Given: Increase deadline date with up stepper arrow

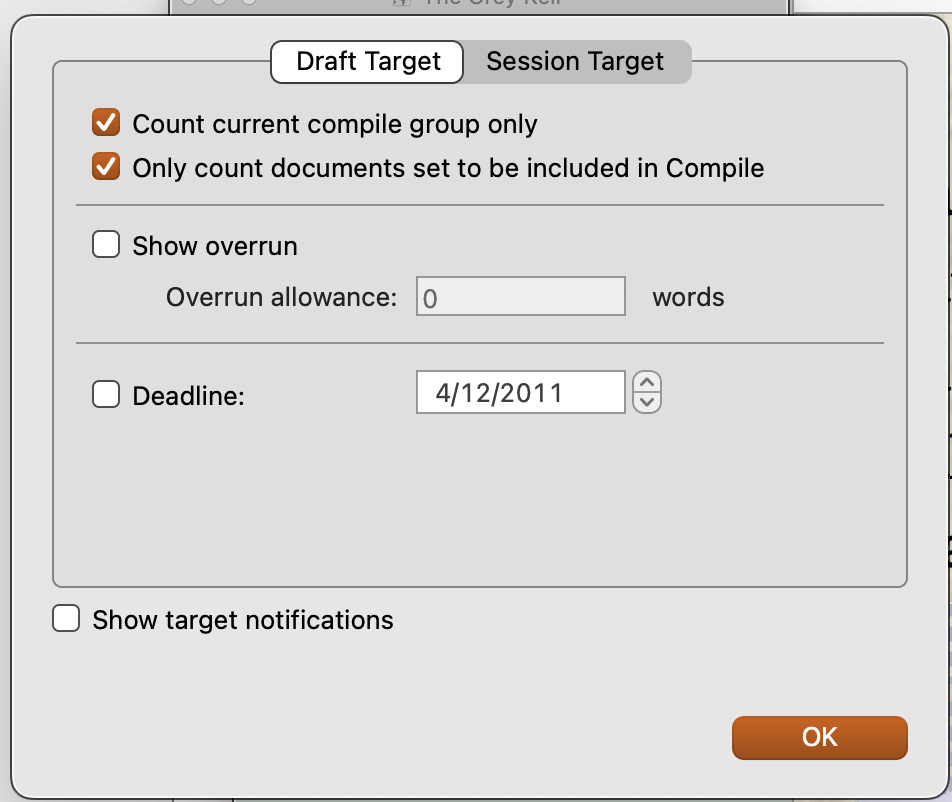Looking at the screenshot, I should 647,382.
